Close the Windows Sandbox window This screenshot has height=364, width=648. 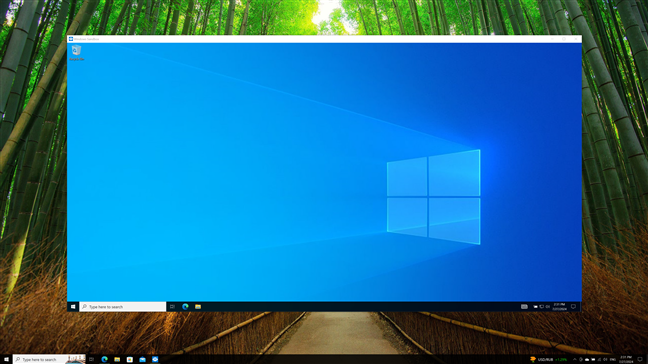(576, 39)
